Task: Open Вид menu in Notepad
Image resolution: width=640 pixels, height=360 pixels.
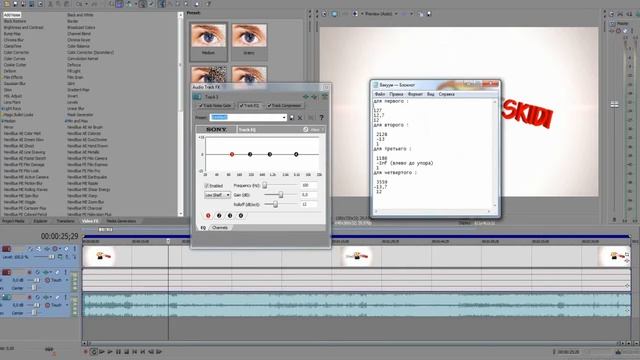Action: (430, 94)
